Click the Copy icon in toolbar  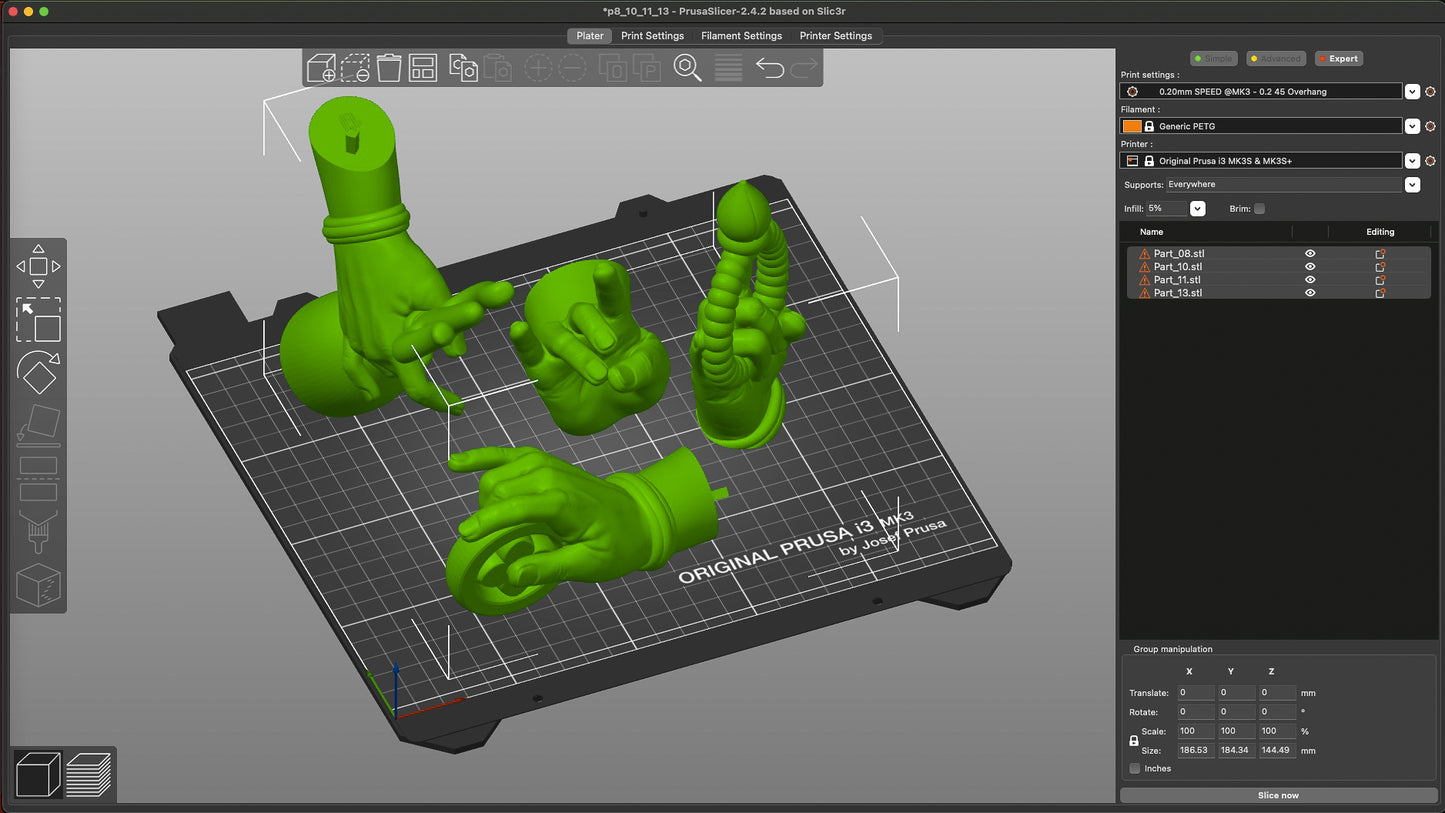point(463,68)
